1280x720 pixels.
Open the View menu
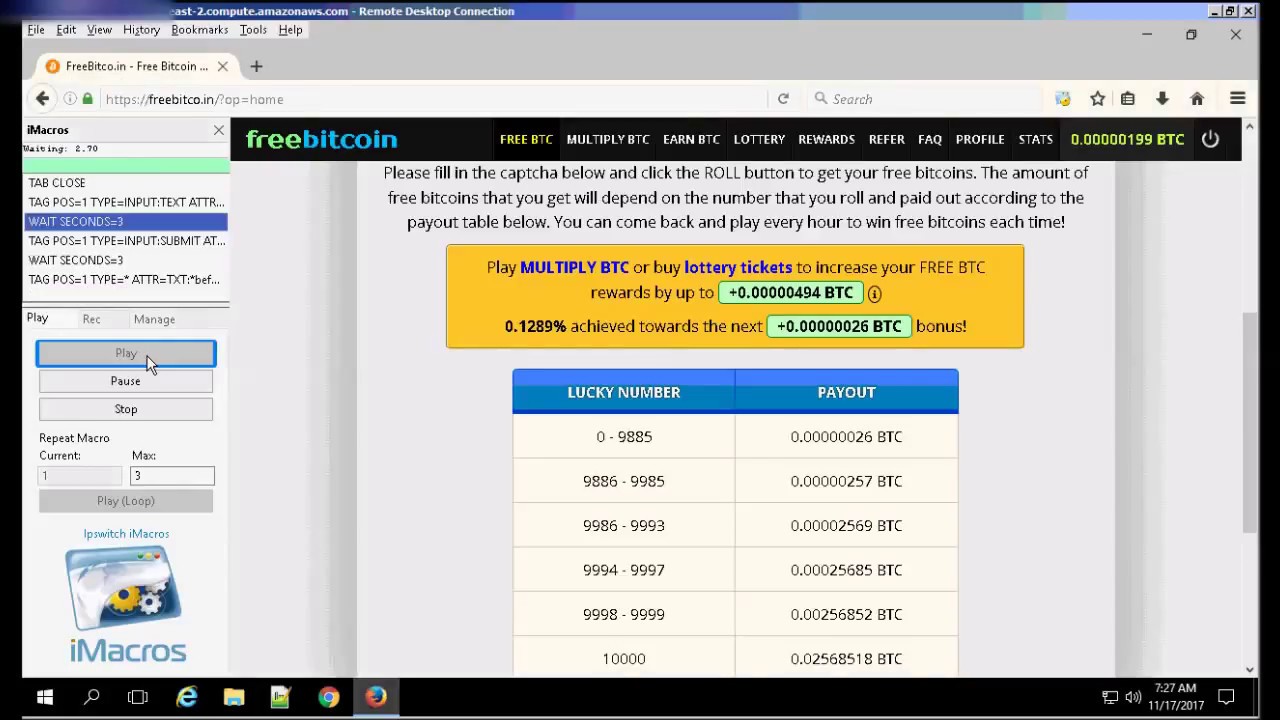99,30
